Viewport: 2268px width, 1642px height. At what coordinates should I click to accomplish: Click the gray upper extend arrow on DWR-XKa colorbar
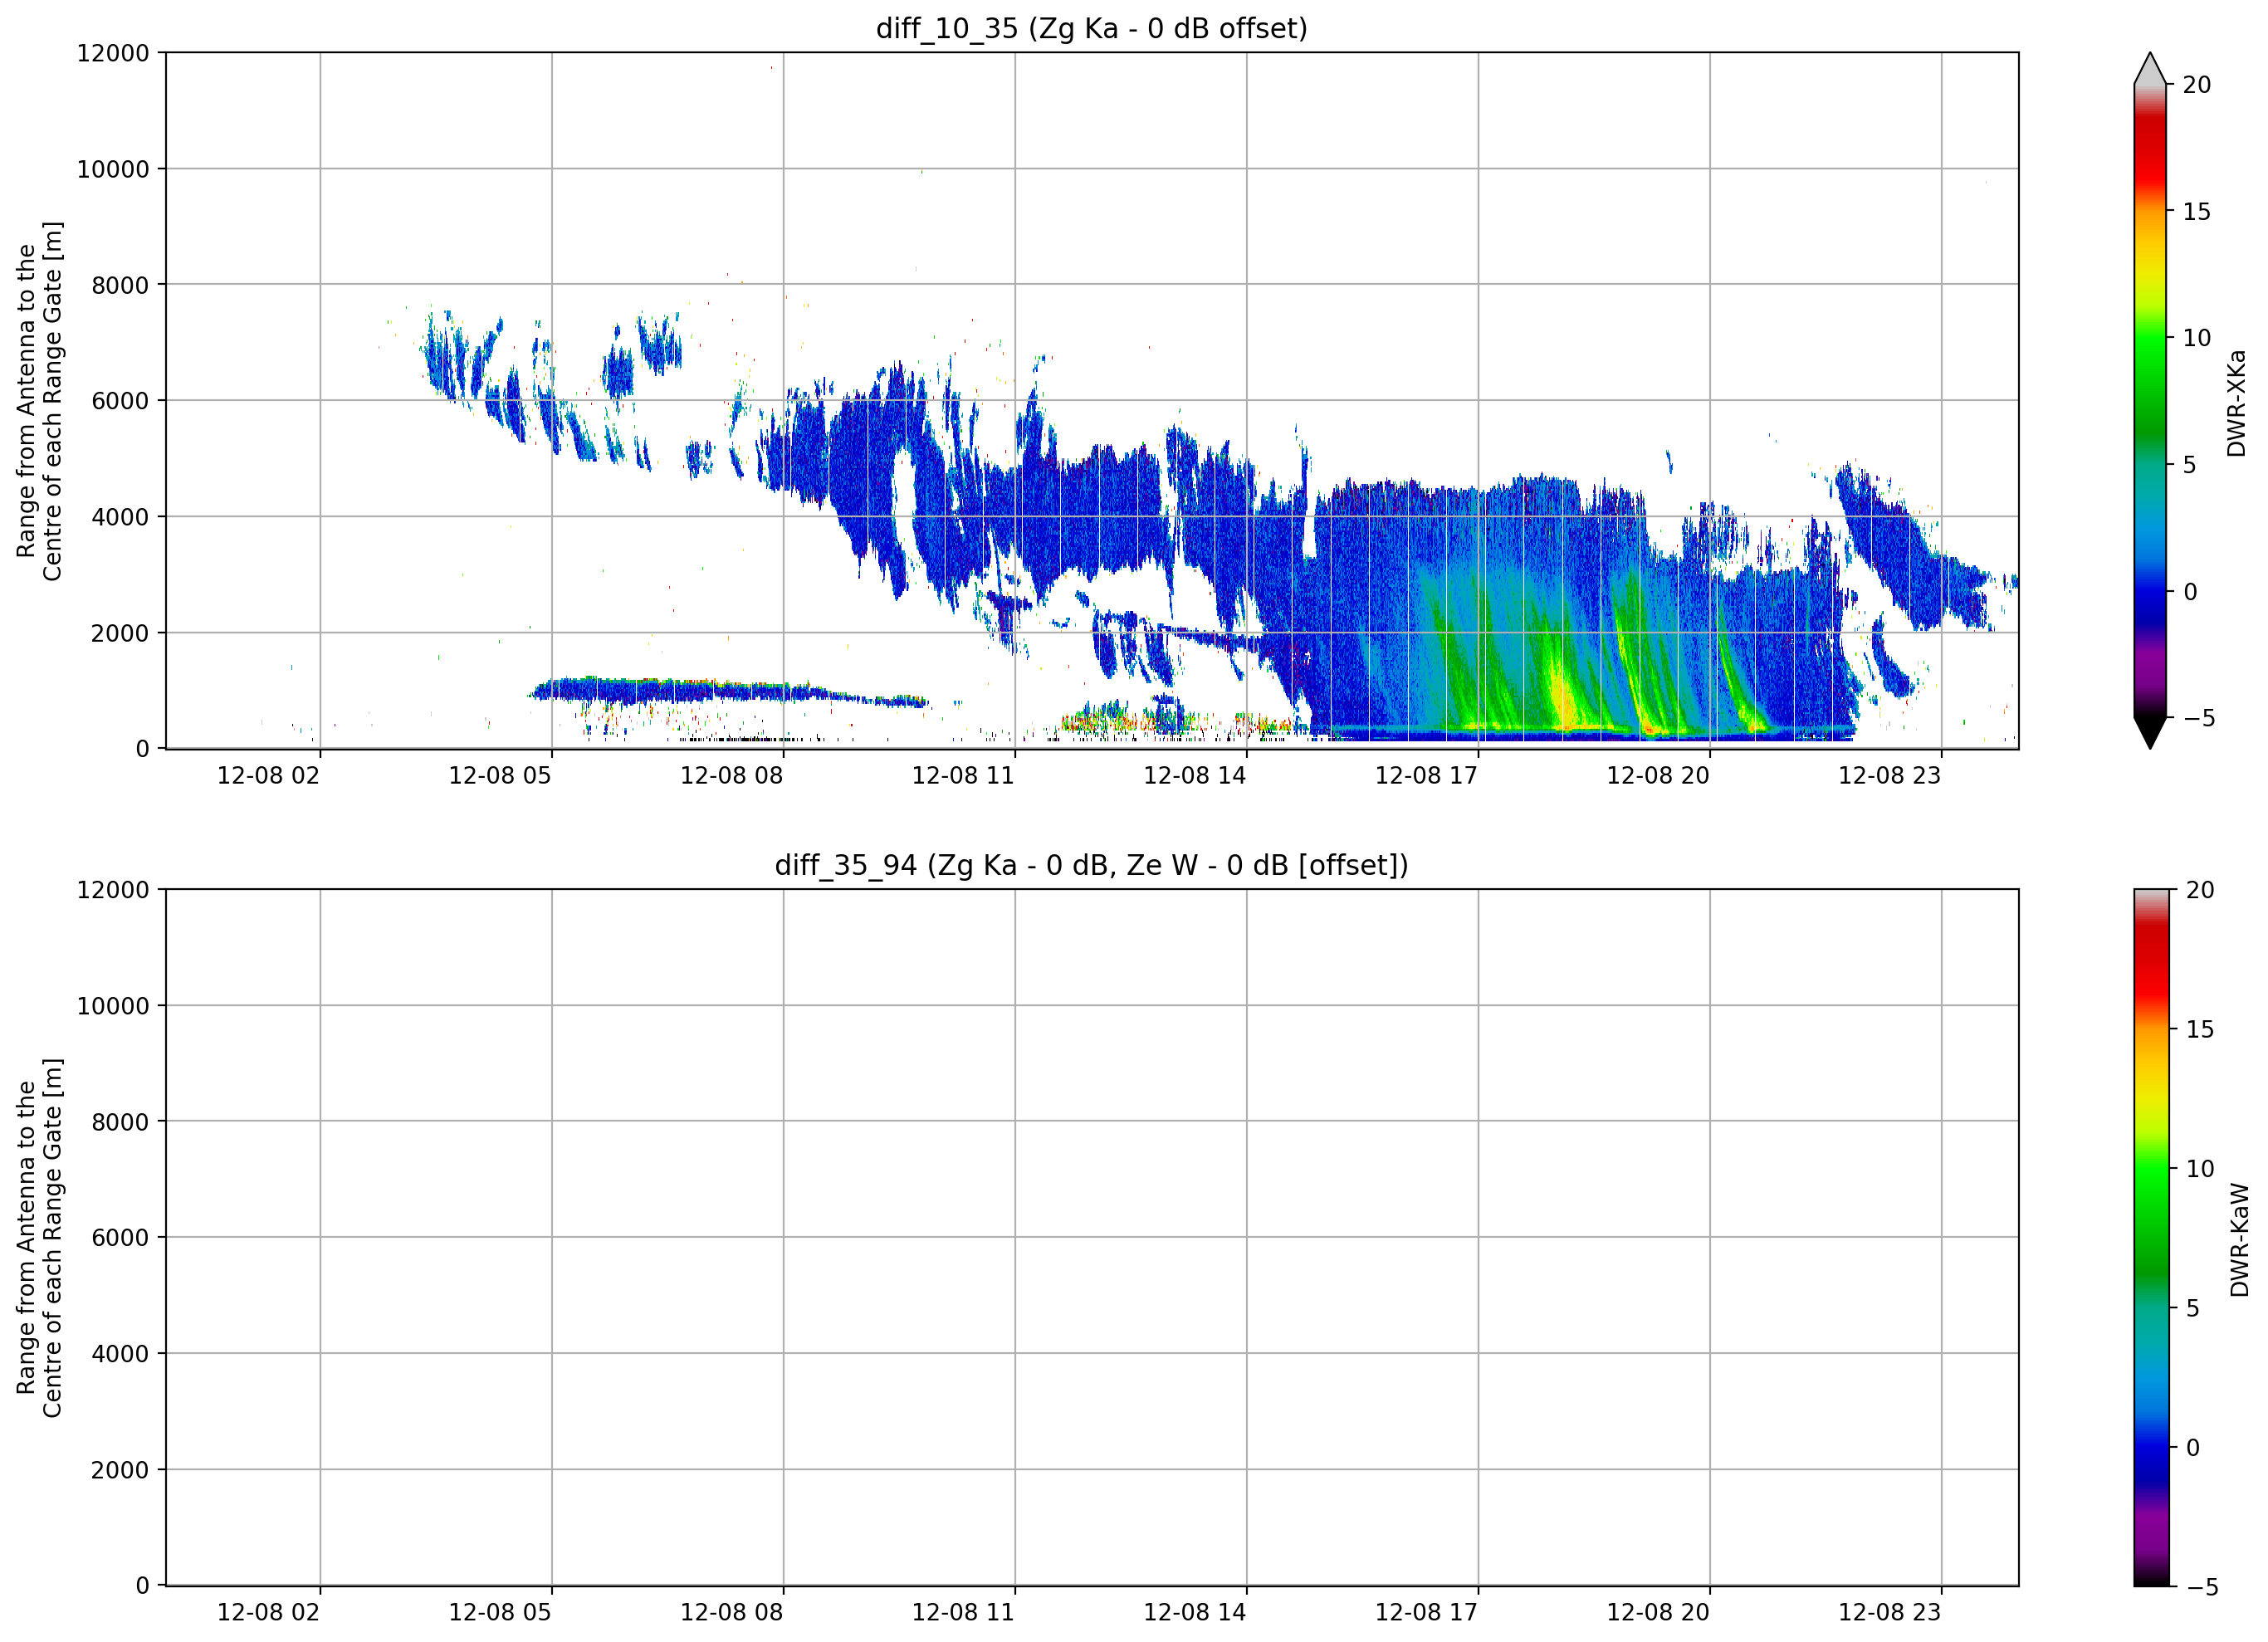pyautogui.click(x=2150, y=69)
